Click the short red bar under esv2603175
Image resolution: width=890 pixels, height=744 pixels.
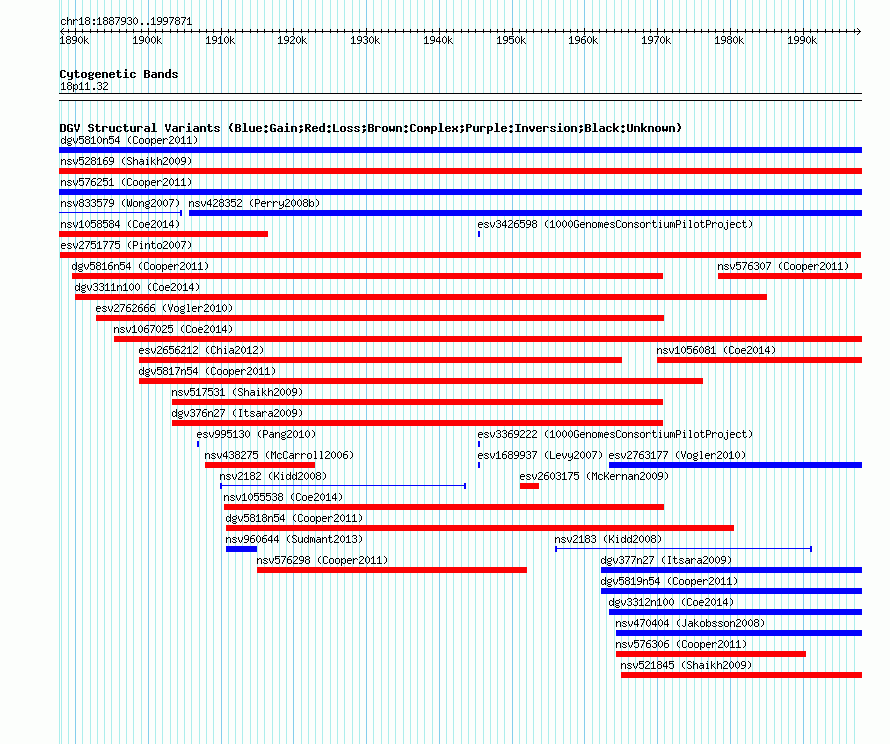coord(529,486)
